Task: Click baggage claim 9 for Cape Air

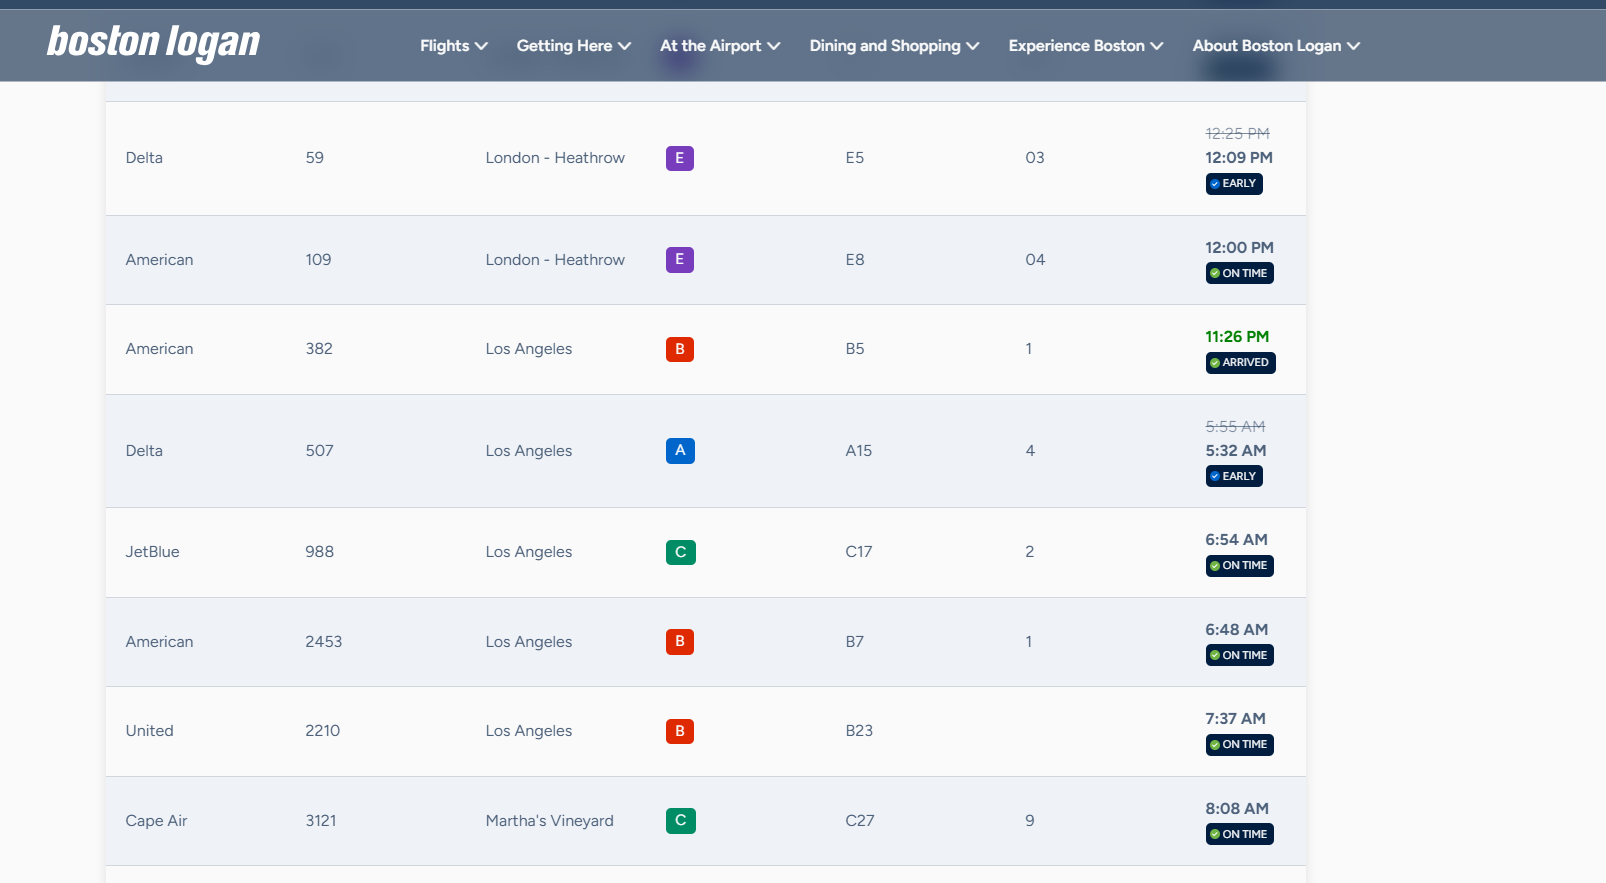Action: [x=1029, y=821]
